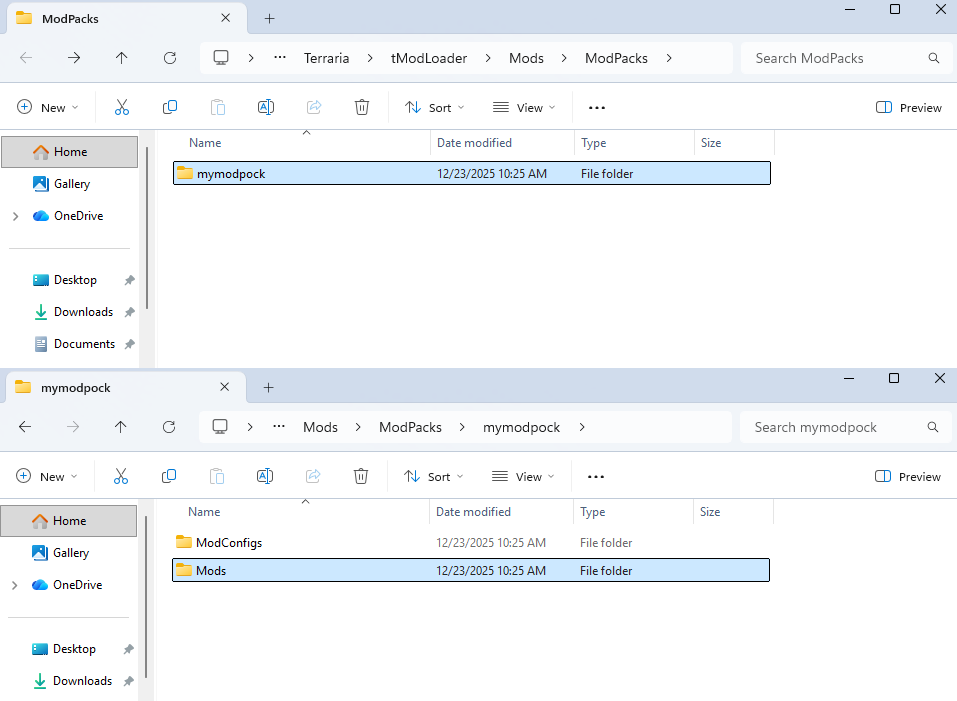The width and height of the screenshot is (957, 701).
Task: Click the Rename icon in mymodpock window toolbar
Action: (265, 476)
